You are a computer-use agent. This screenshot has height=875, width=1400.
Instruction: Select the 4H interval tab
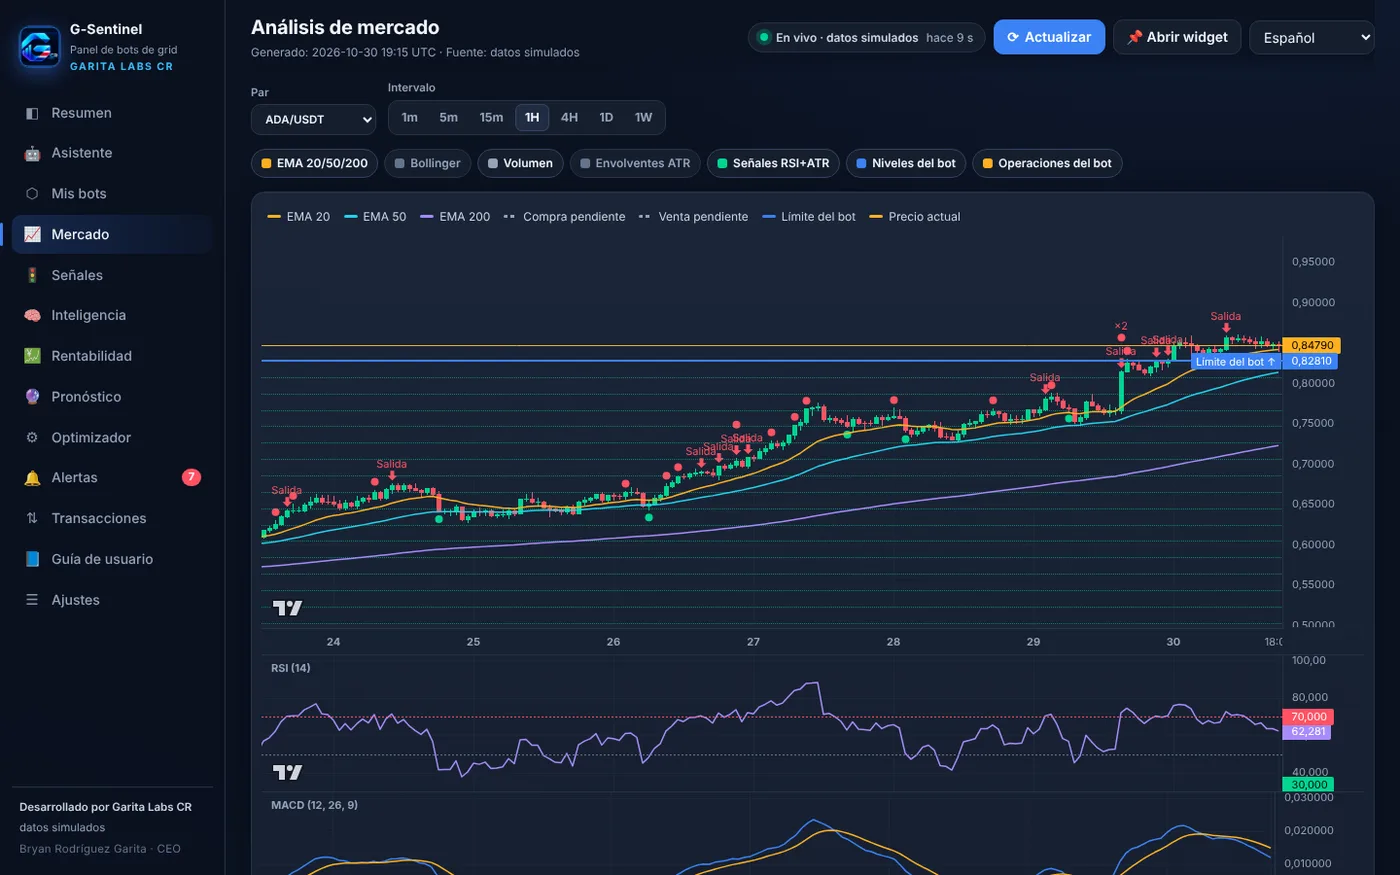pyautogui.click(x=569, y=117)
